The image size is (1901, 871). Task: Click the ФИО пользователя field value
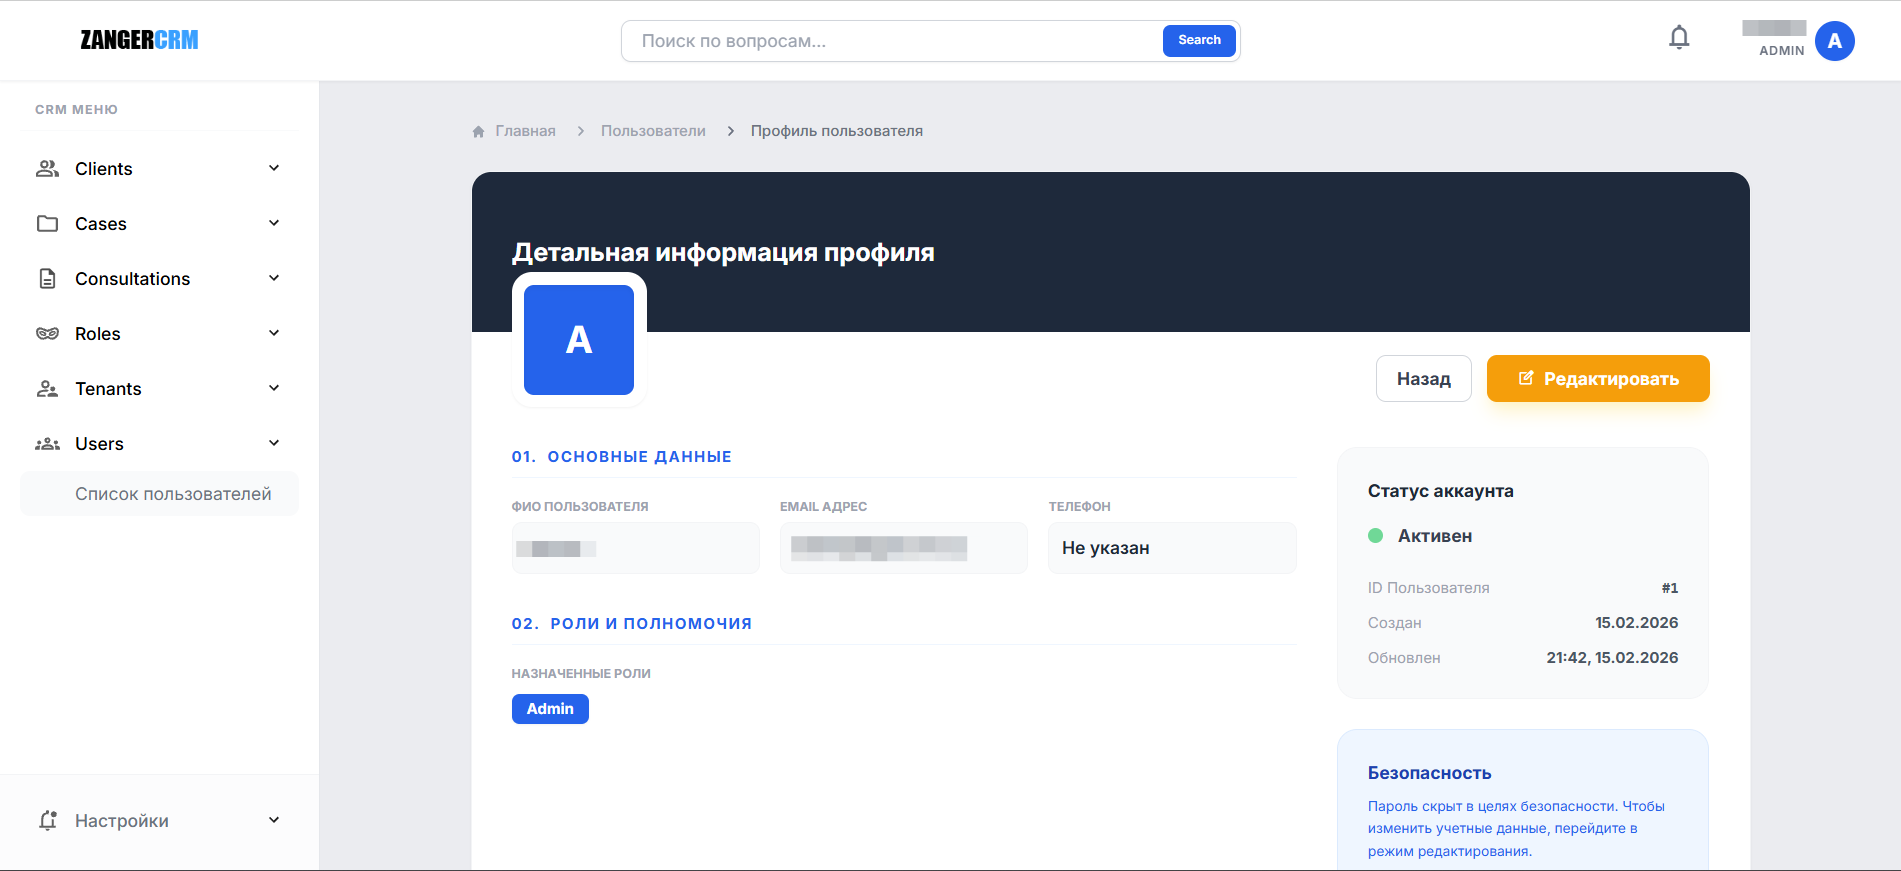pos(635,548)
